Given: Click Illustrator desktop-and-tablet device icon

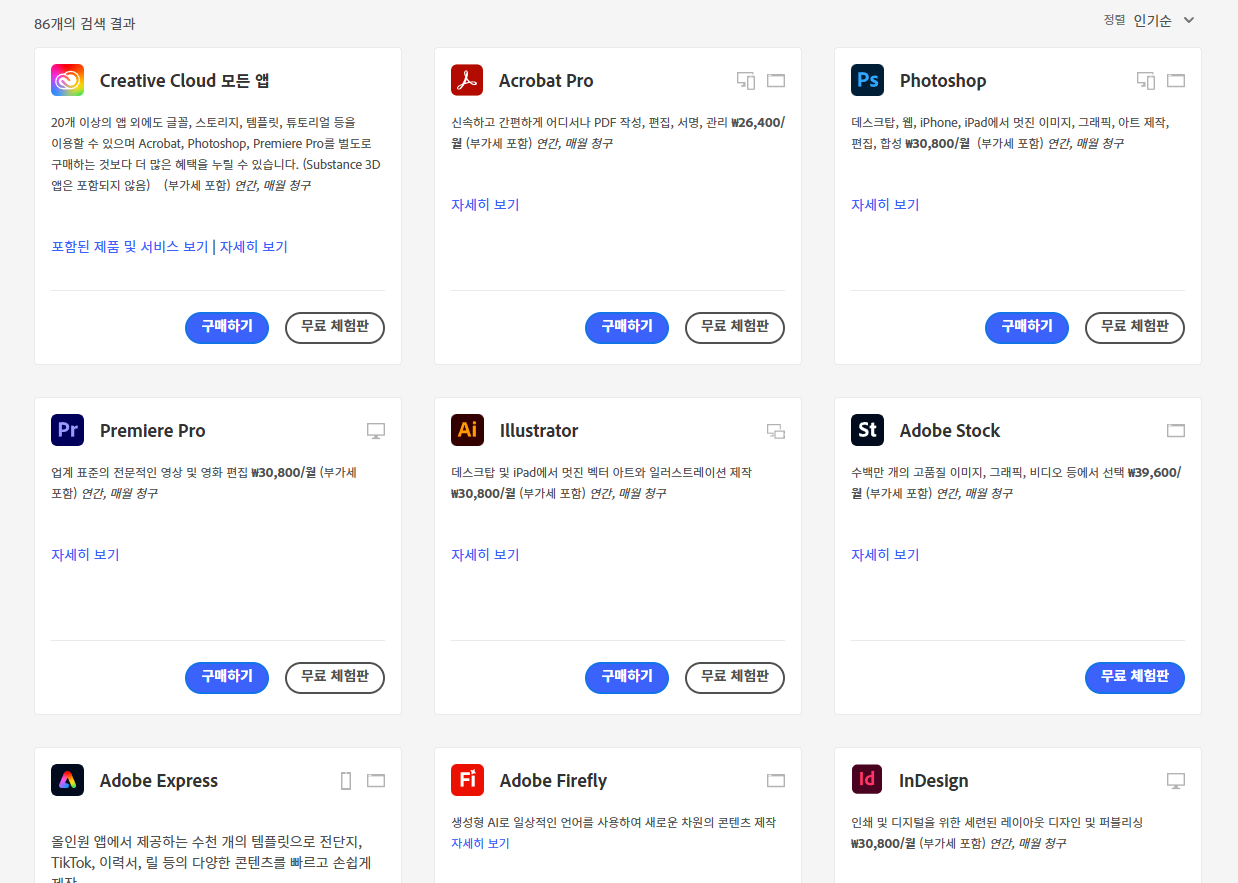Looking at the screenshot, I should coord(776,431).
